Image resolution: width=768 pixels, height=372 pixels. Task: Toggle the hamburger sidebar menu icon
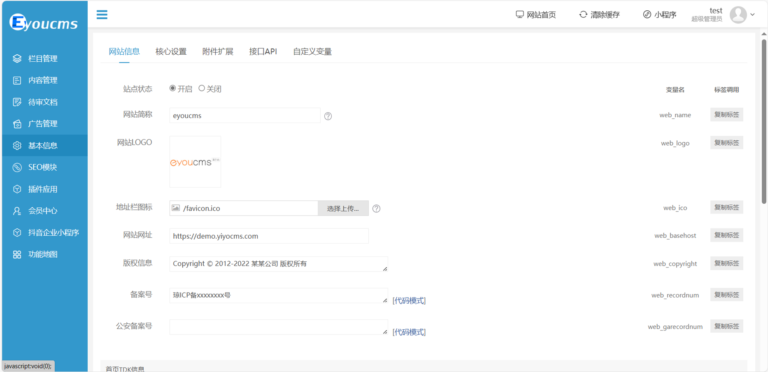(102, 15)
